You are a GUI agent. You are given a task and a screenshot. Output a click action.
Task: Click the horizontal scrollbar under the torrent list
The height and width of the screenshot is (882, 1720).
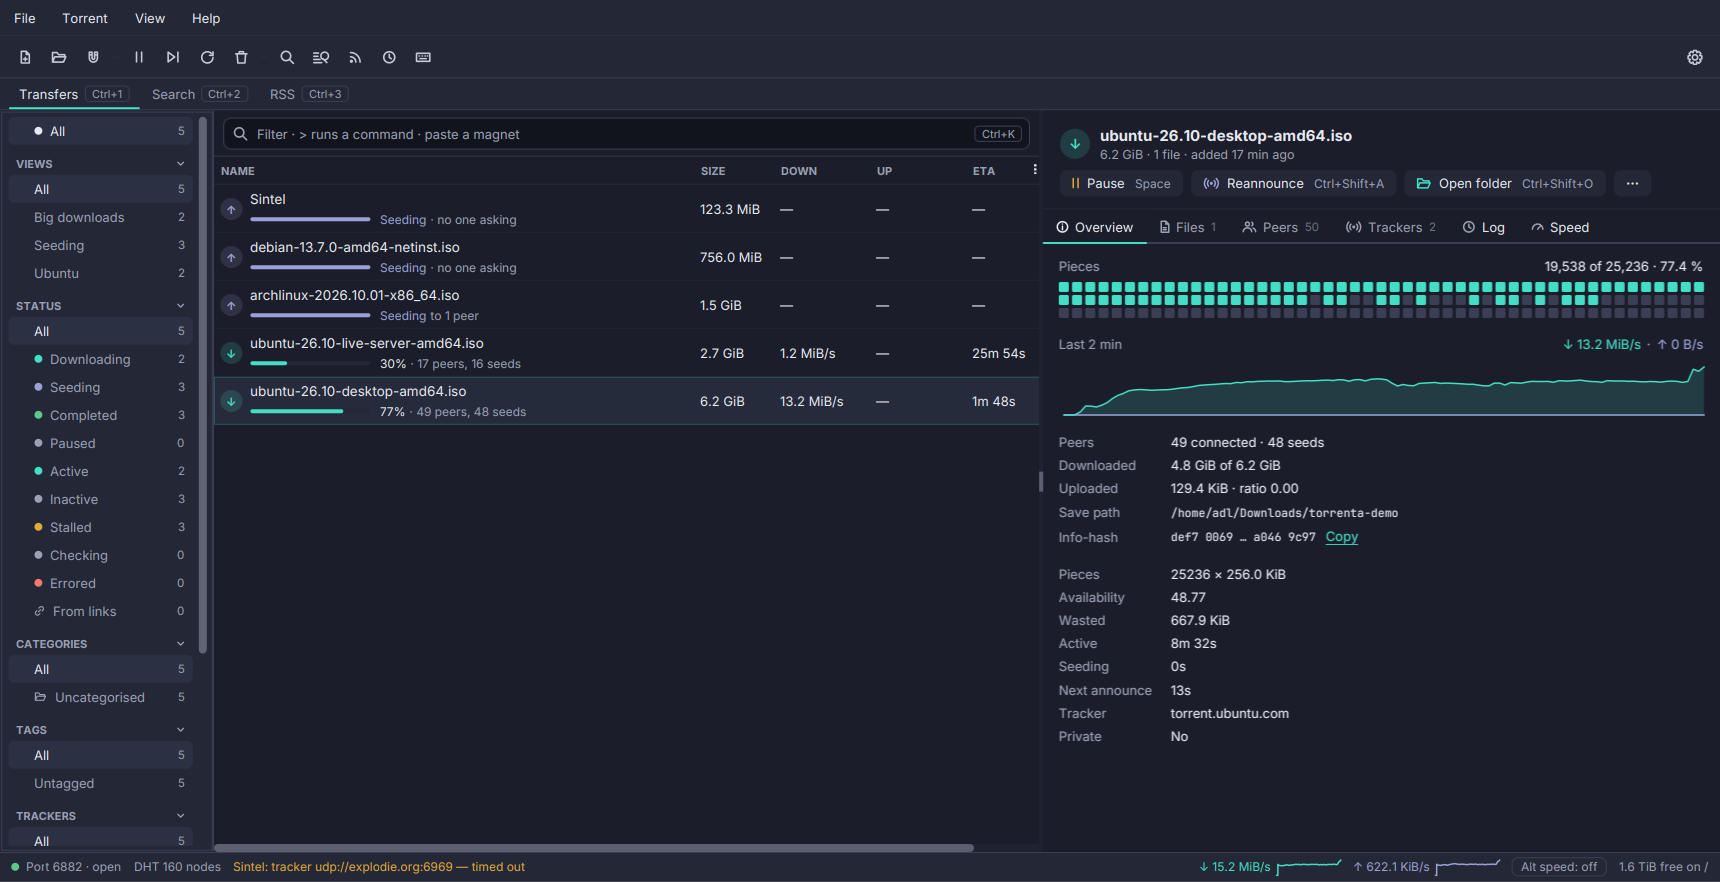tap(594, 848)
